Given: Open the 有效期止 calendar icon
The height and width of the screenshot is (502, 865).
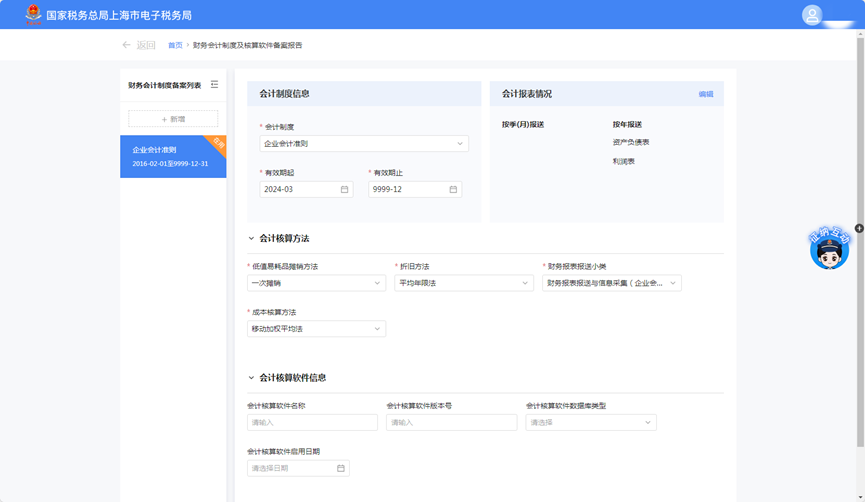Looking at the screenshot, I should click(x=453, y=189).
